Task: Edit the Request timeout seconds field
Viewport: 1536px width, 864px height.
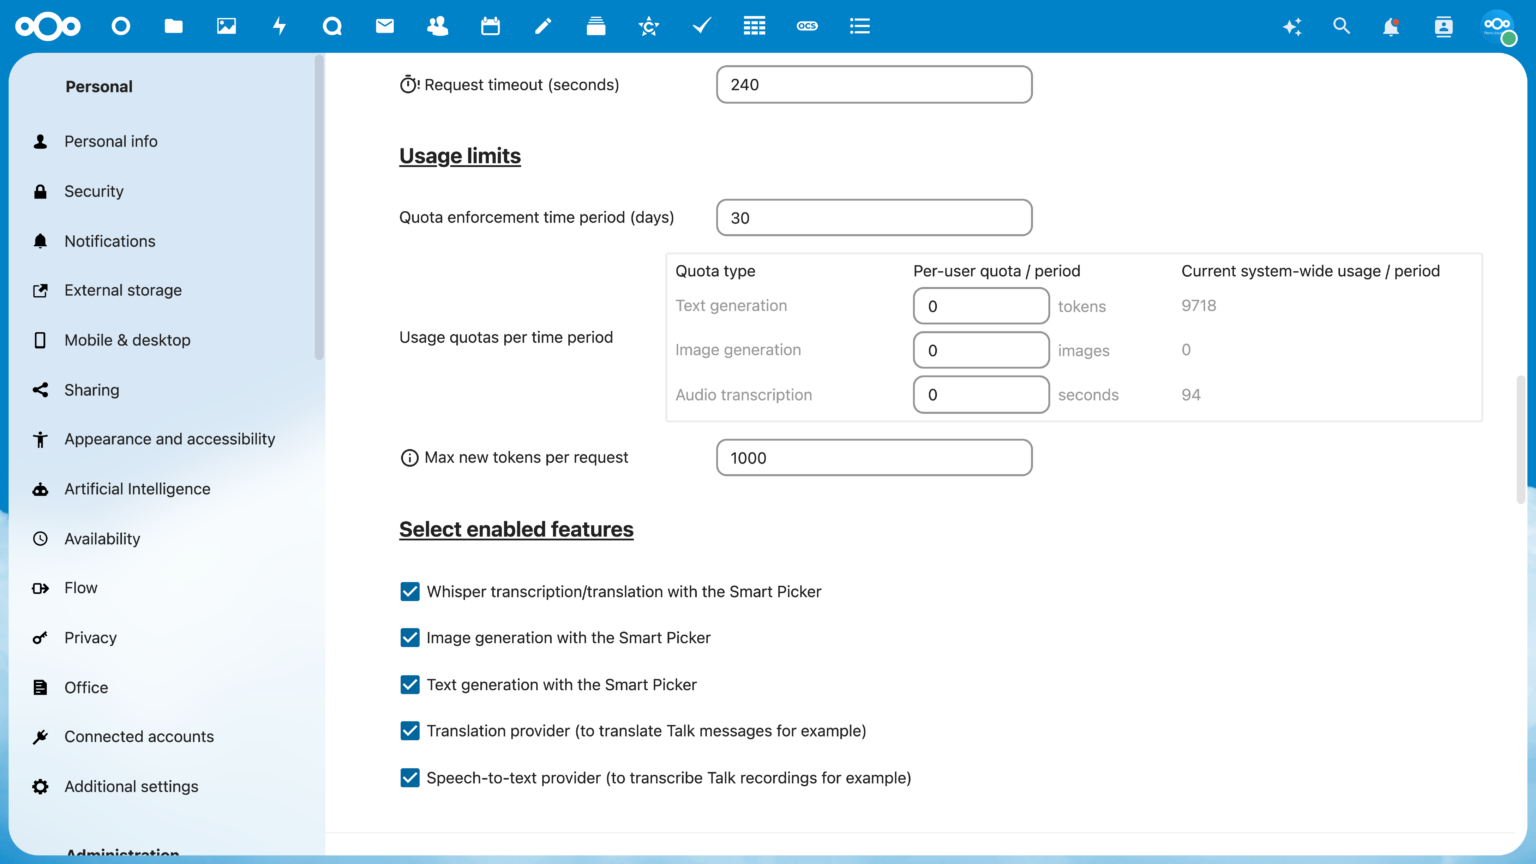Action: 873,84
